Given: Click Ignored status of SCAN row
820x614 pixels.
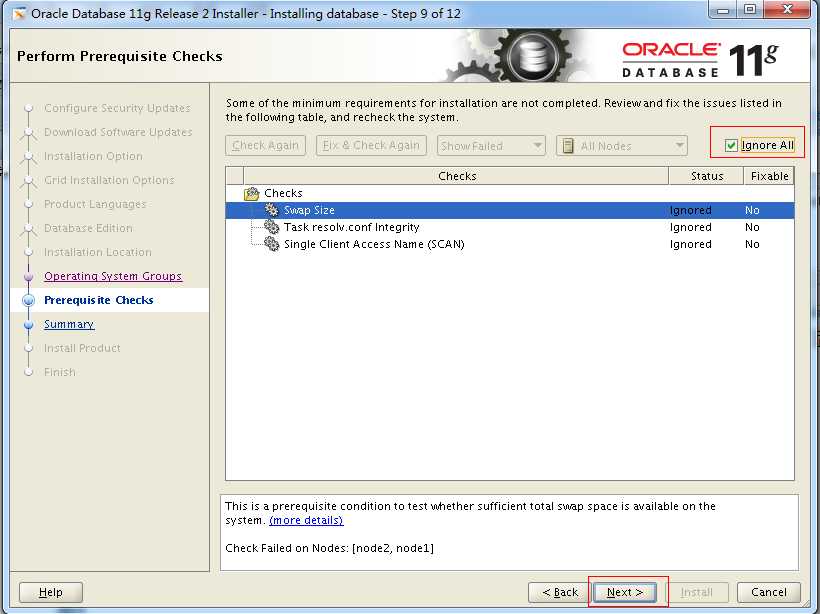Looking at the screenshot, I should (x=690, y=244).
